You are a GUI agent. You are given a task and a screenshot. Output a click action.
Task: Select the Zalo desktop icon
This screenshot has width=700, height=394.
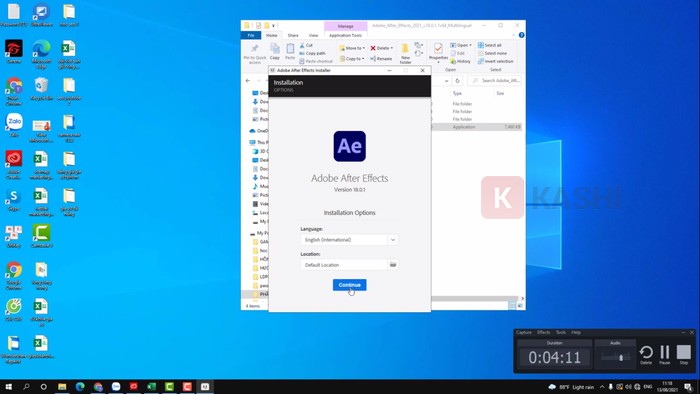tap(14, 125)
